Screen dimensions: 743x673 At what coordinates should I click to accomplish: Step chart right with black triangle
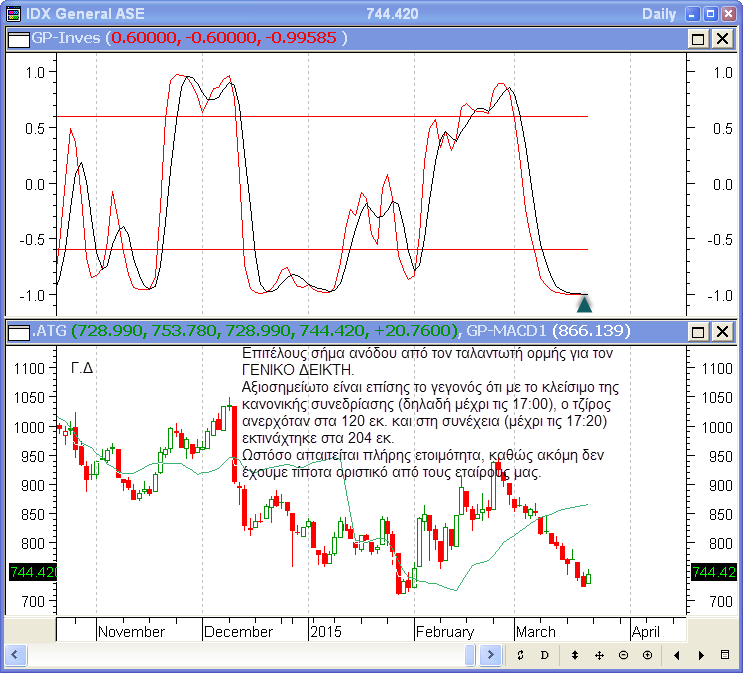click(701, 655)
